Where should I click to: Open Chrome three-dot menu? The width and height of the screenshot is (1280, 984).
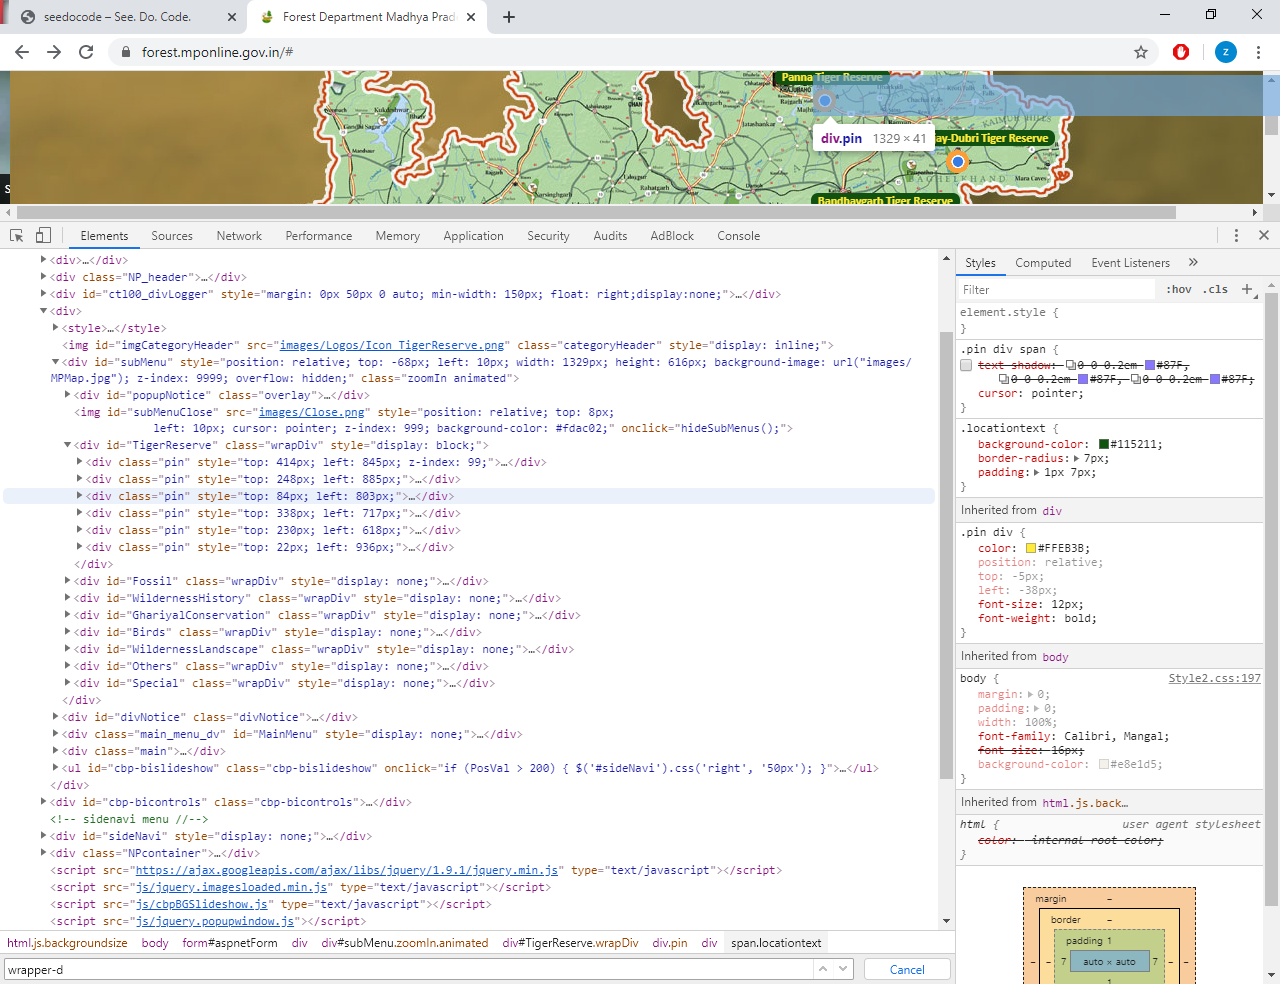pos(1259,52)
